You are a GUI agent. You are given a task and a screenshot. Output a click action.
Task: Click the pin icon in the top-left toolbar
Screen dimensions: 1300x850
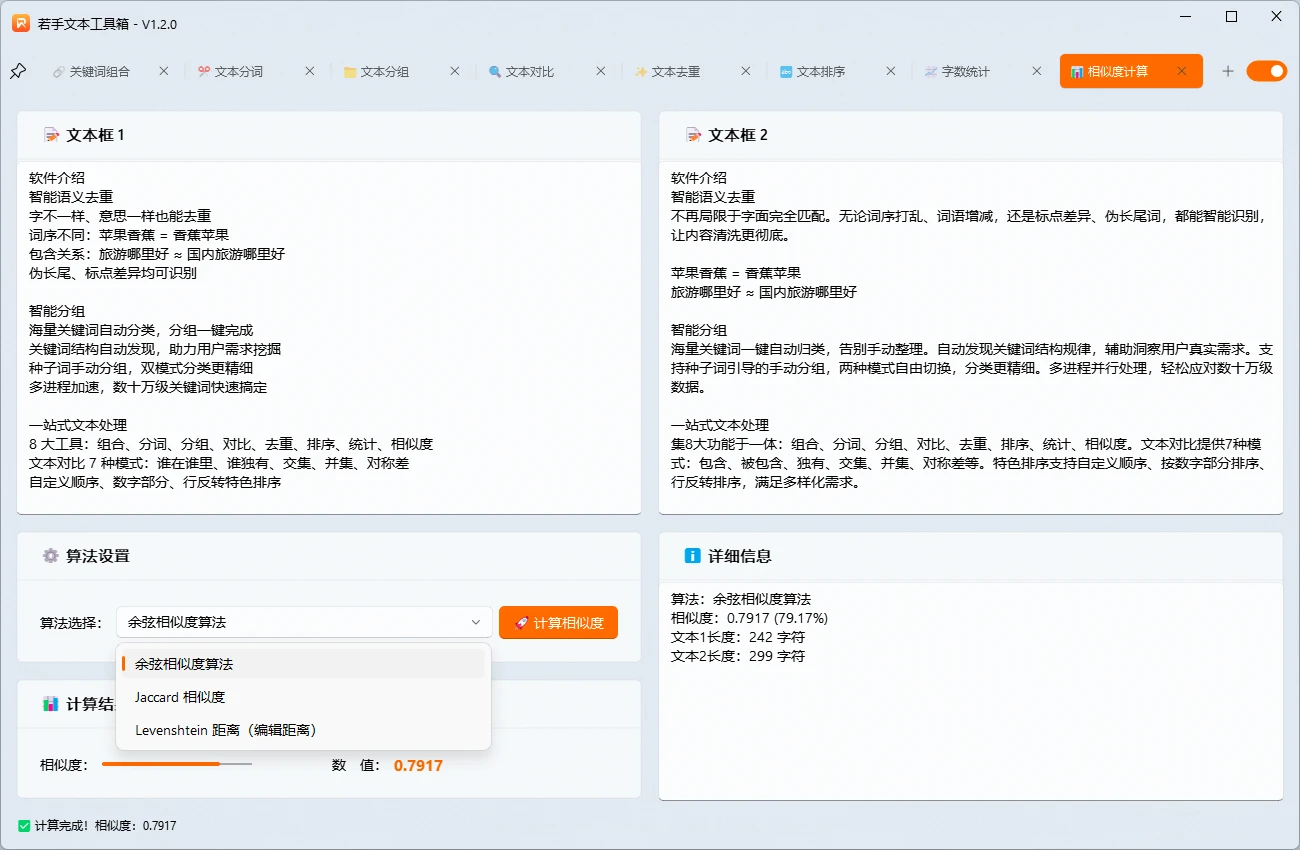pos(18,70)
